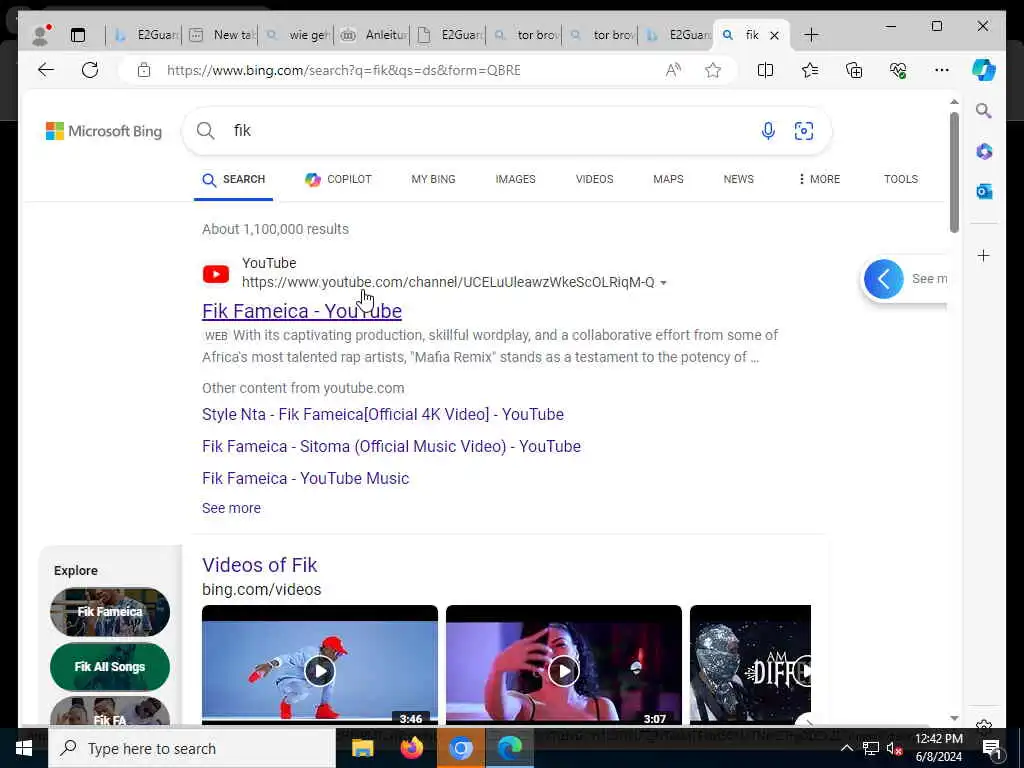Close the 'fik' tab

coord(775,35)
